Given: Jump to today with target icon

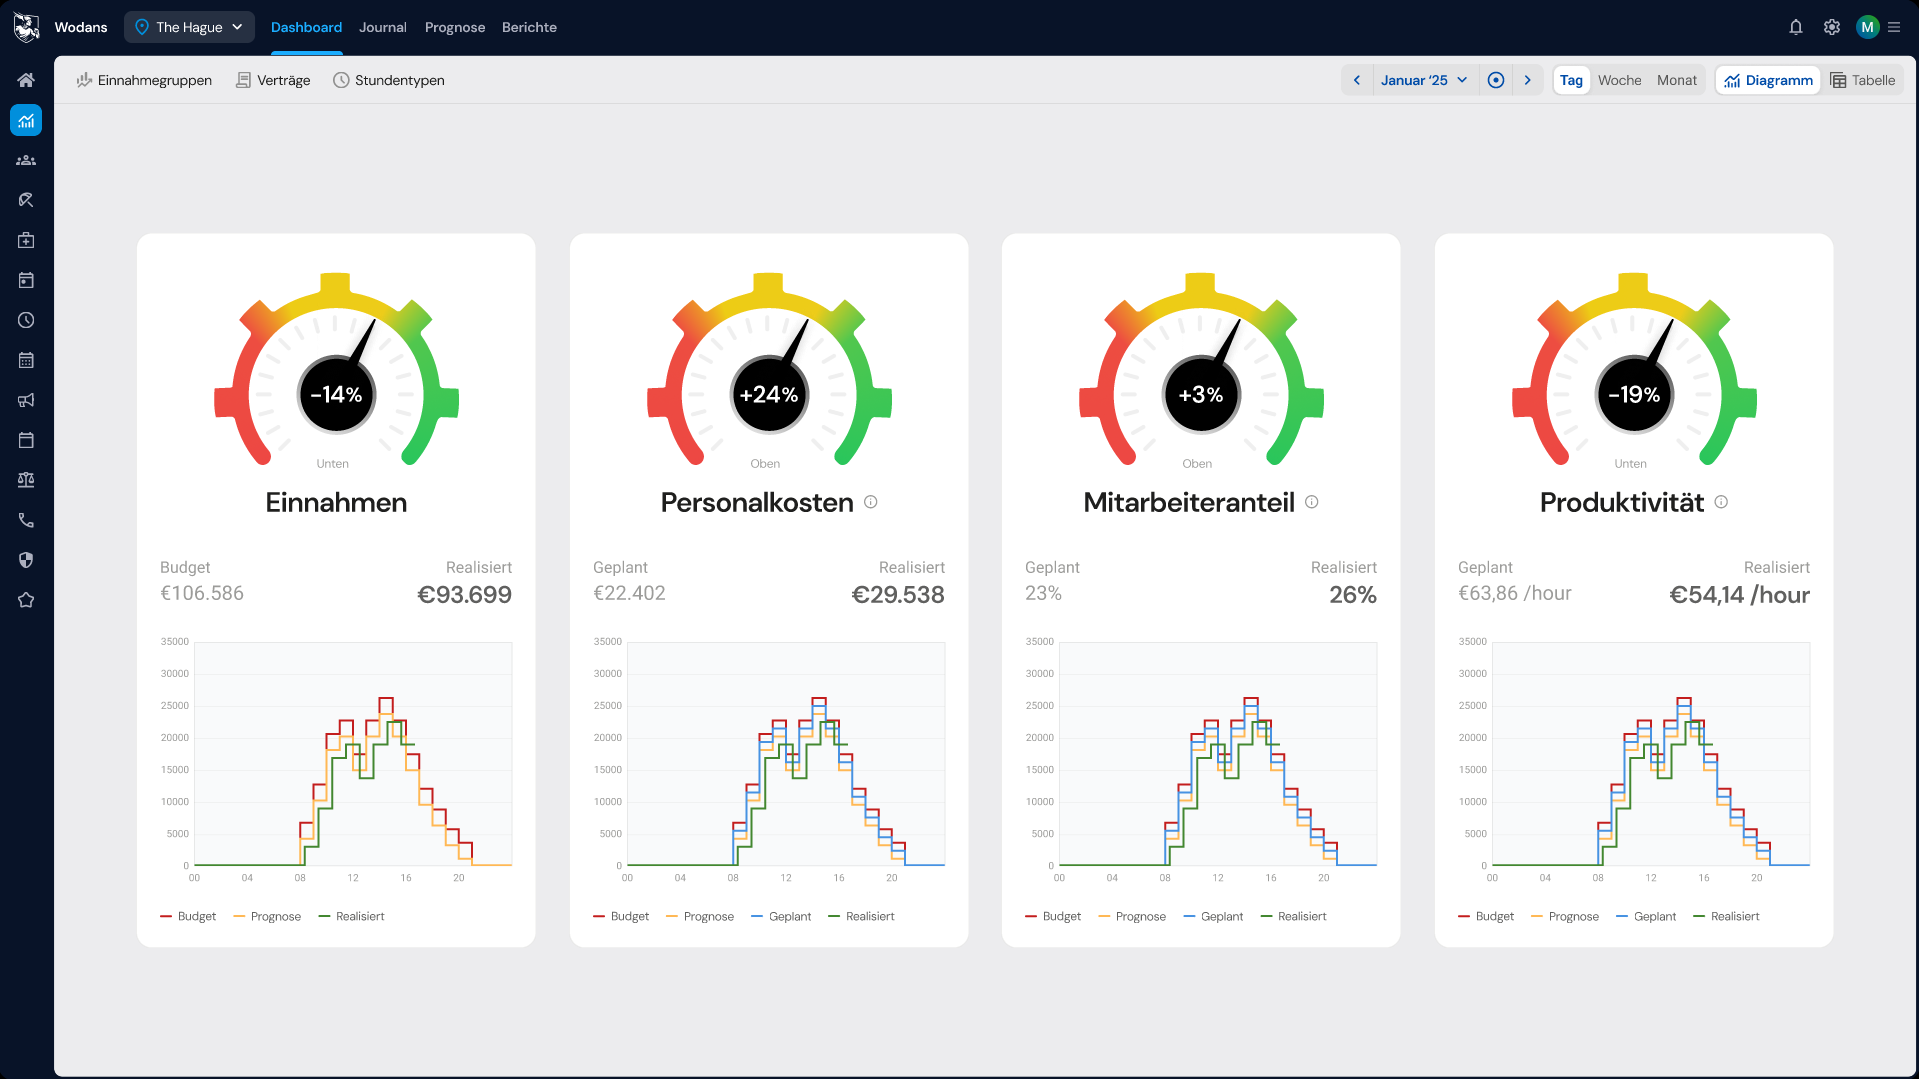Looking at the screenshot, I should tap(1496, 80).
